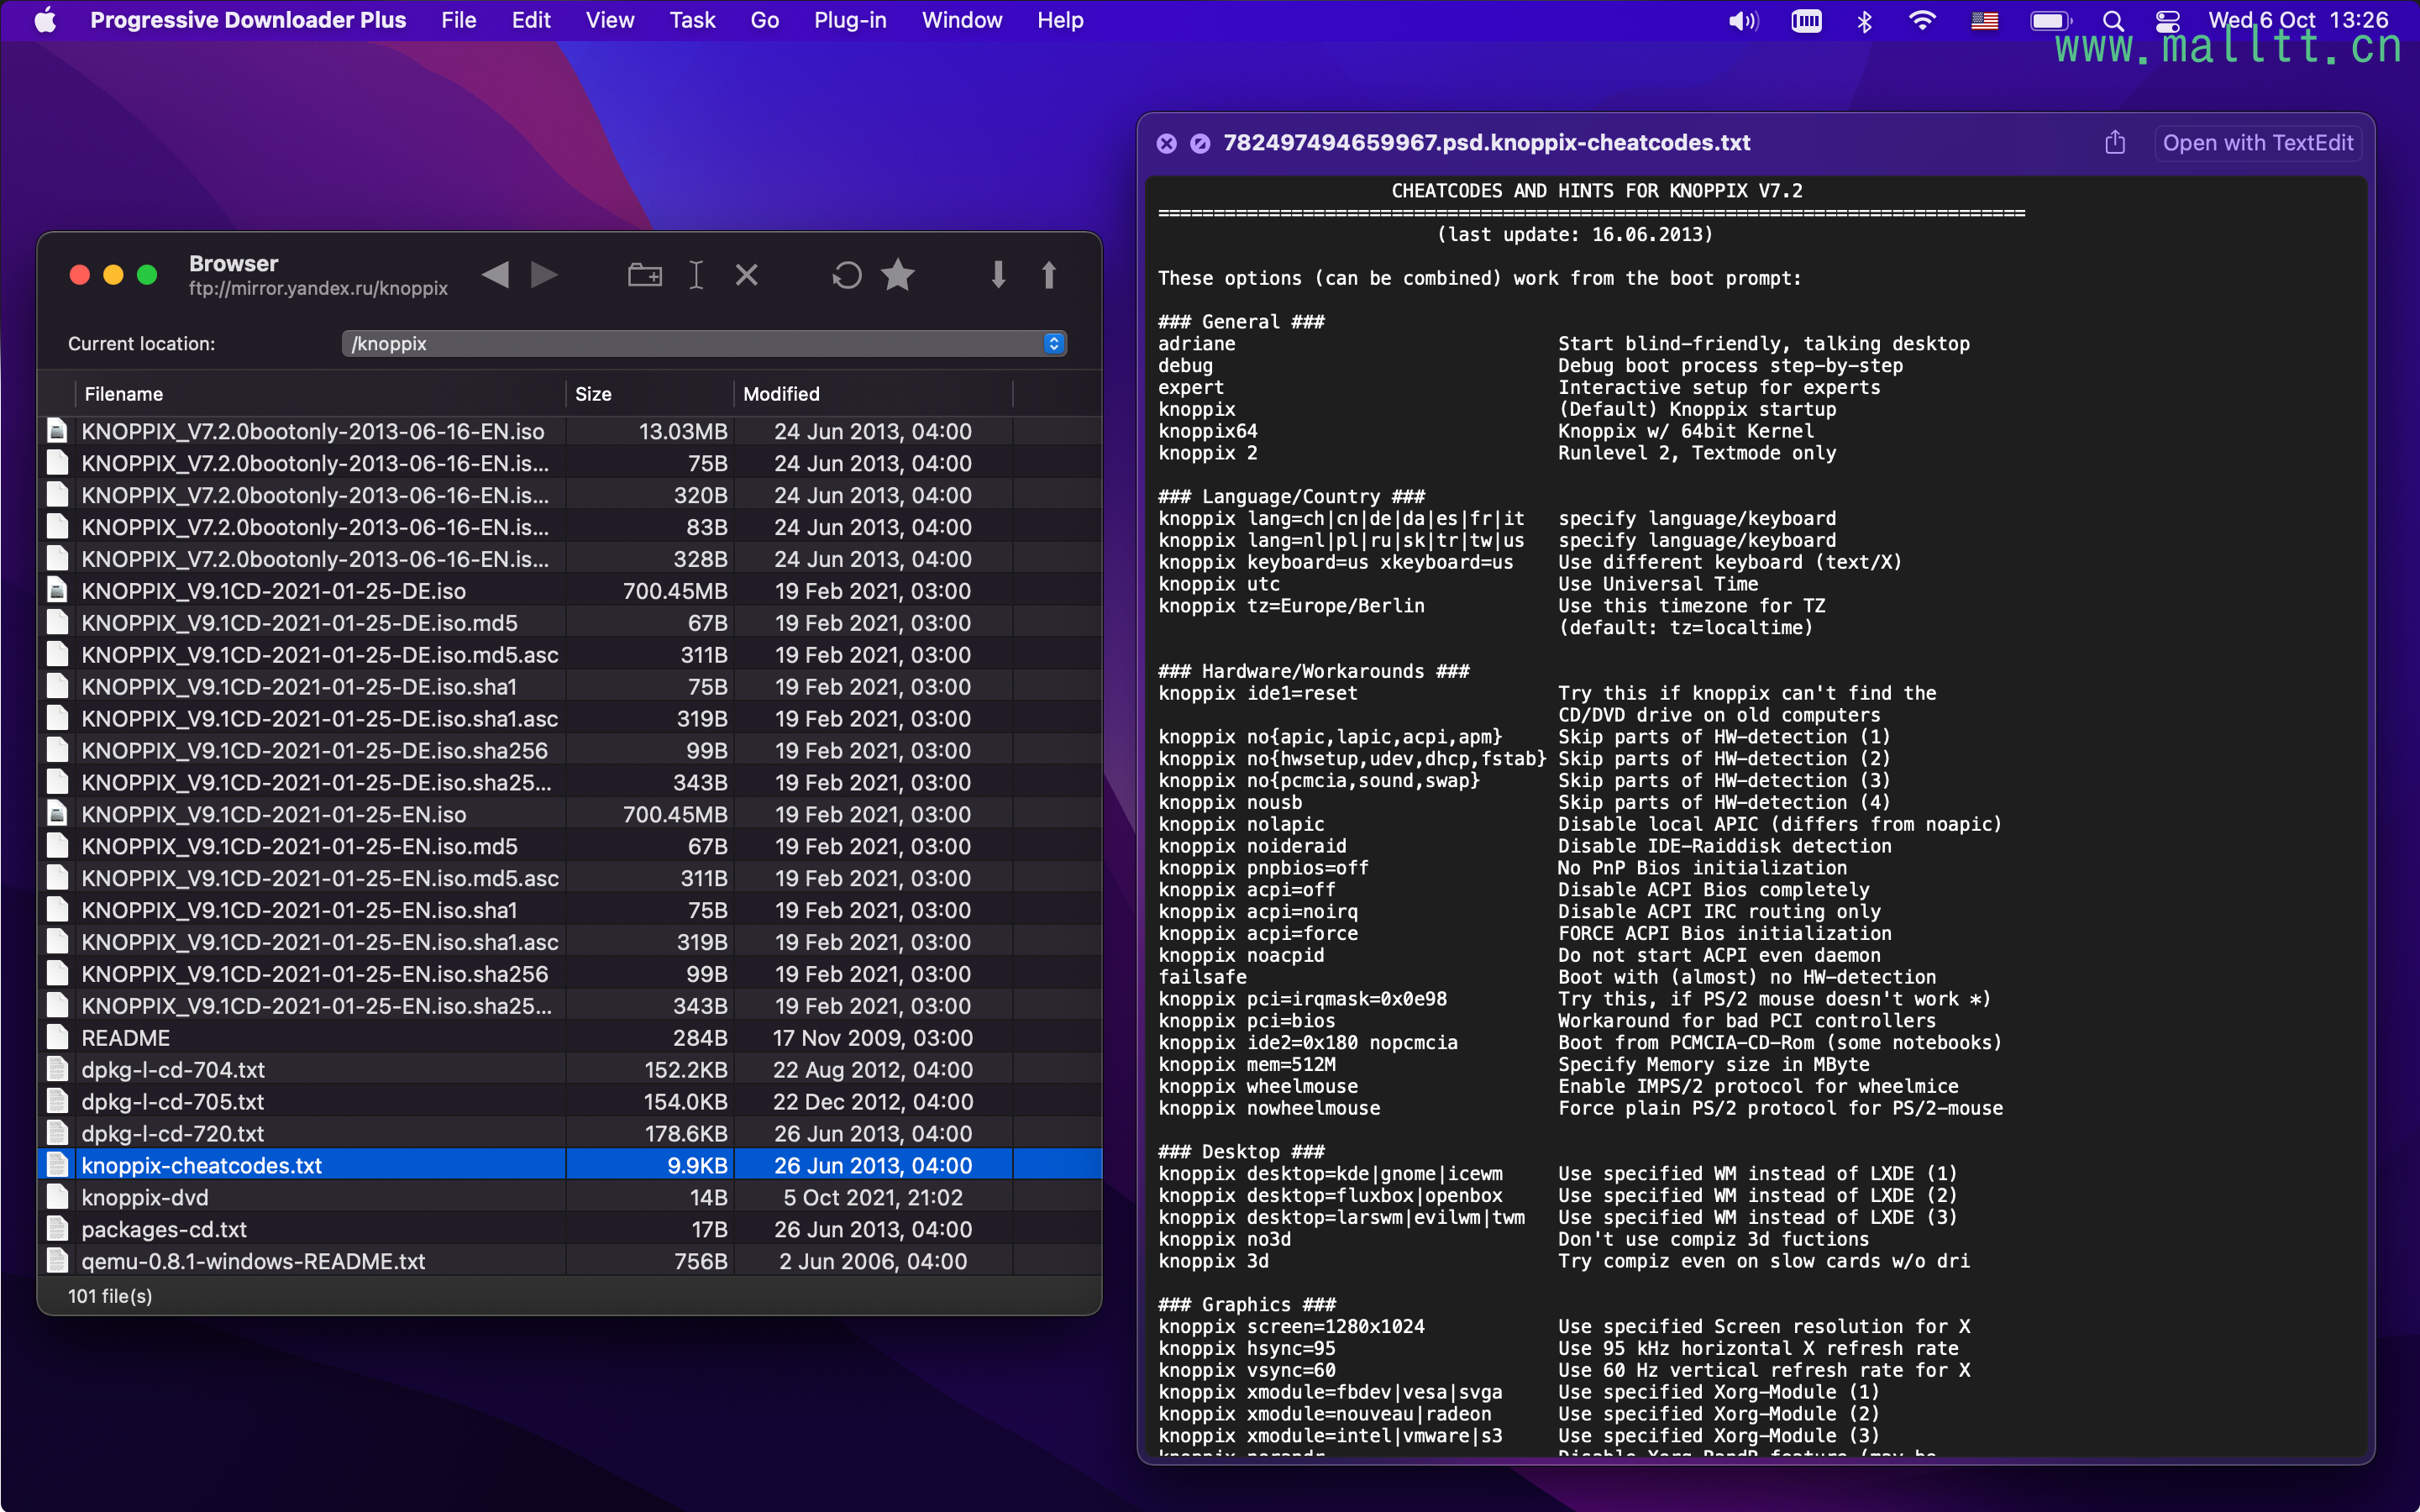Click Open with TextEdit button

point(2257,143)
